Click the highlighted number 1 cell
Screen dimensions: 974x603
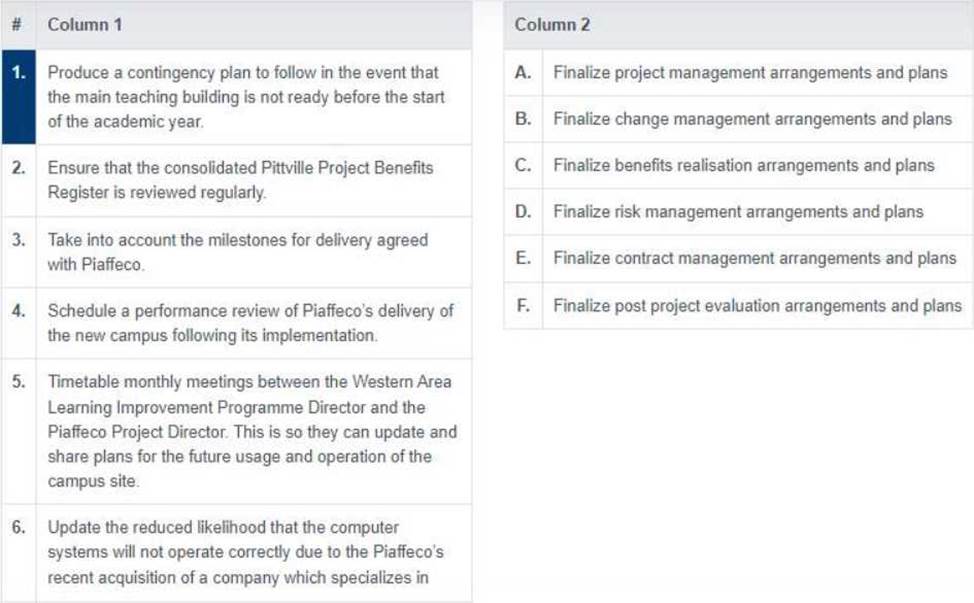tap(19, 97)
